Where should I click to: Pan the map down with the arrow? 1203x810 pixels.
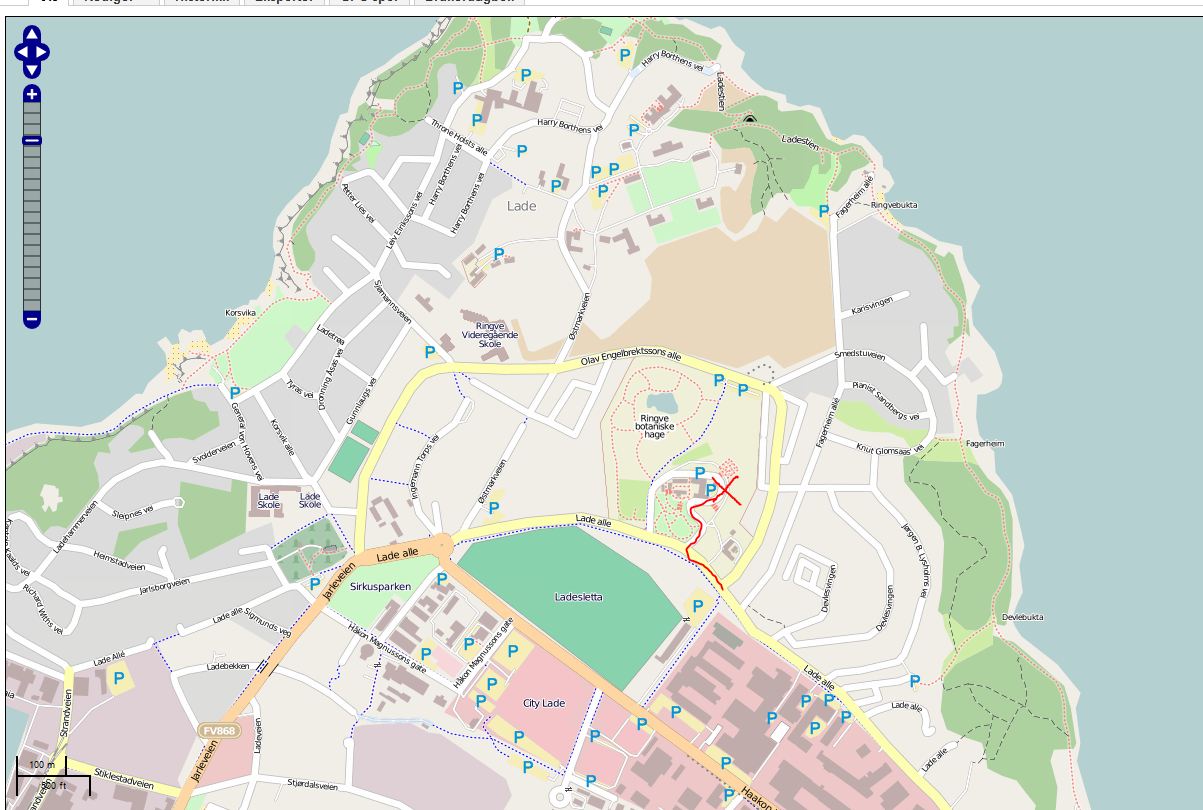[32, 70]
